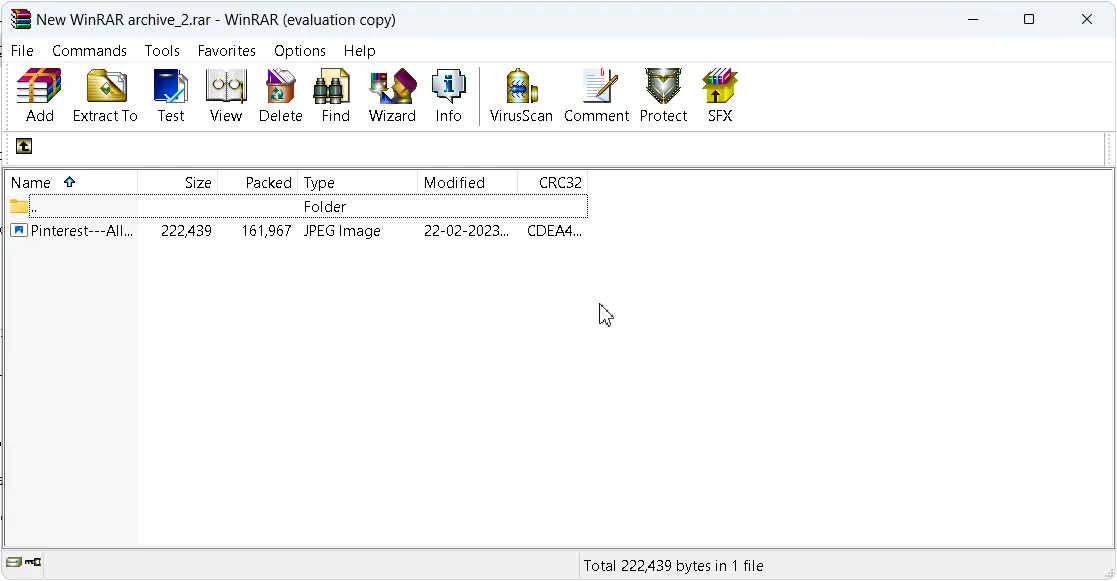Click the archive icon on the status bar
Viewport: 1117px width, 581px height.
(13, 562)
